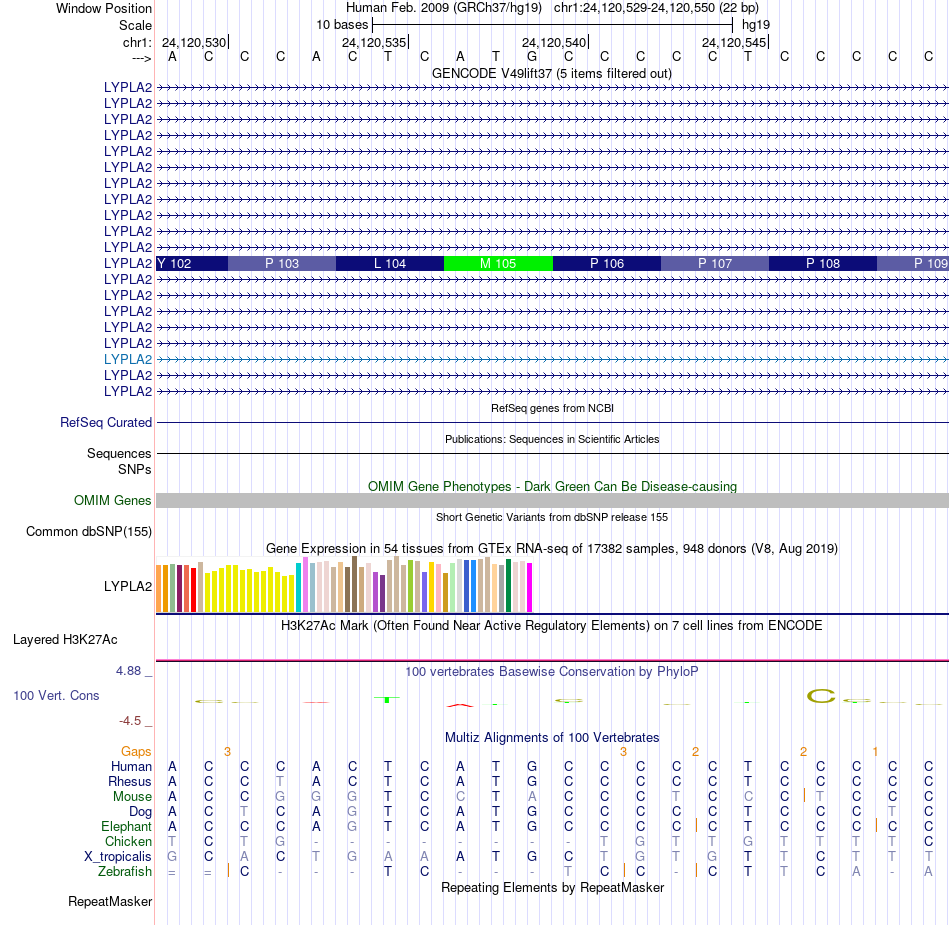Screen dimensions: 950x925
Task: Click the large C PhyloP conservation logo
Action: click(x=821, y=696)
